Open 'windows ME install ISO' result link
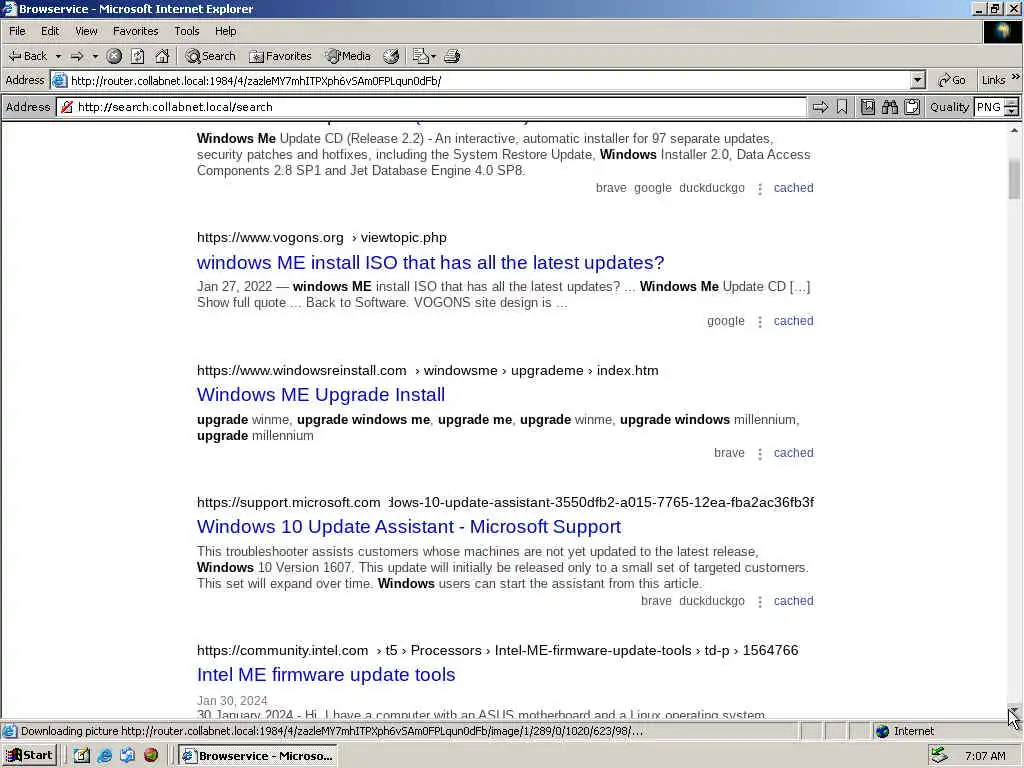This screenshot has height=768, width=1024. (430, 263)
